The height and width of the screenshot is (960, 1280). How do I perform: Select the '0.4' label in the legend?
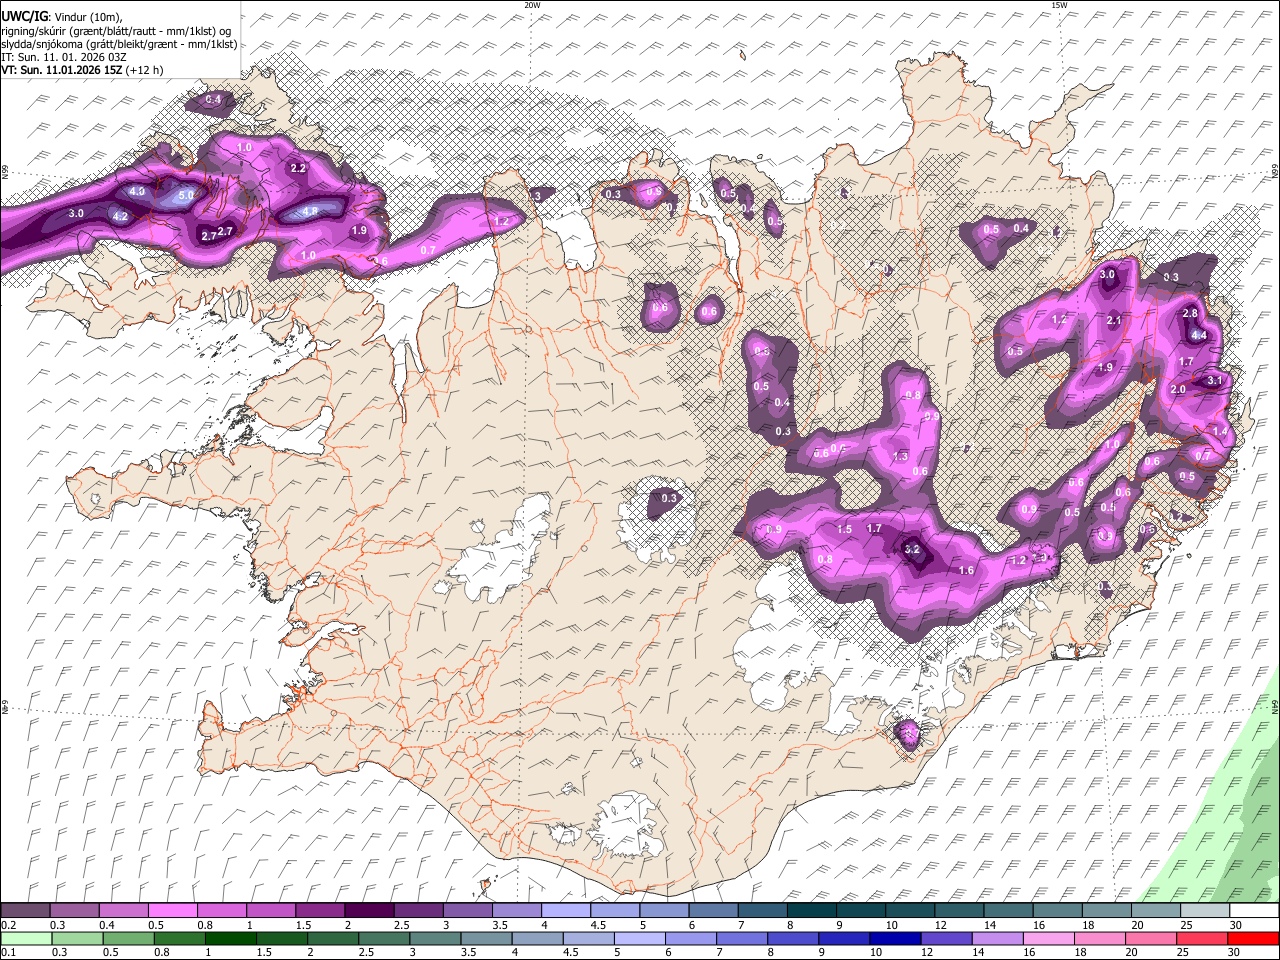coord(106,925)
